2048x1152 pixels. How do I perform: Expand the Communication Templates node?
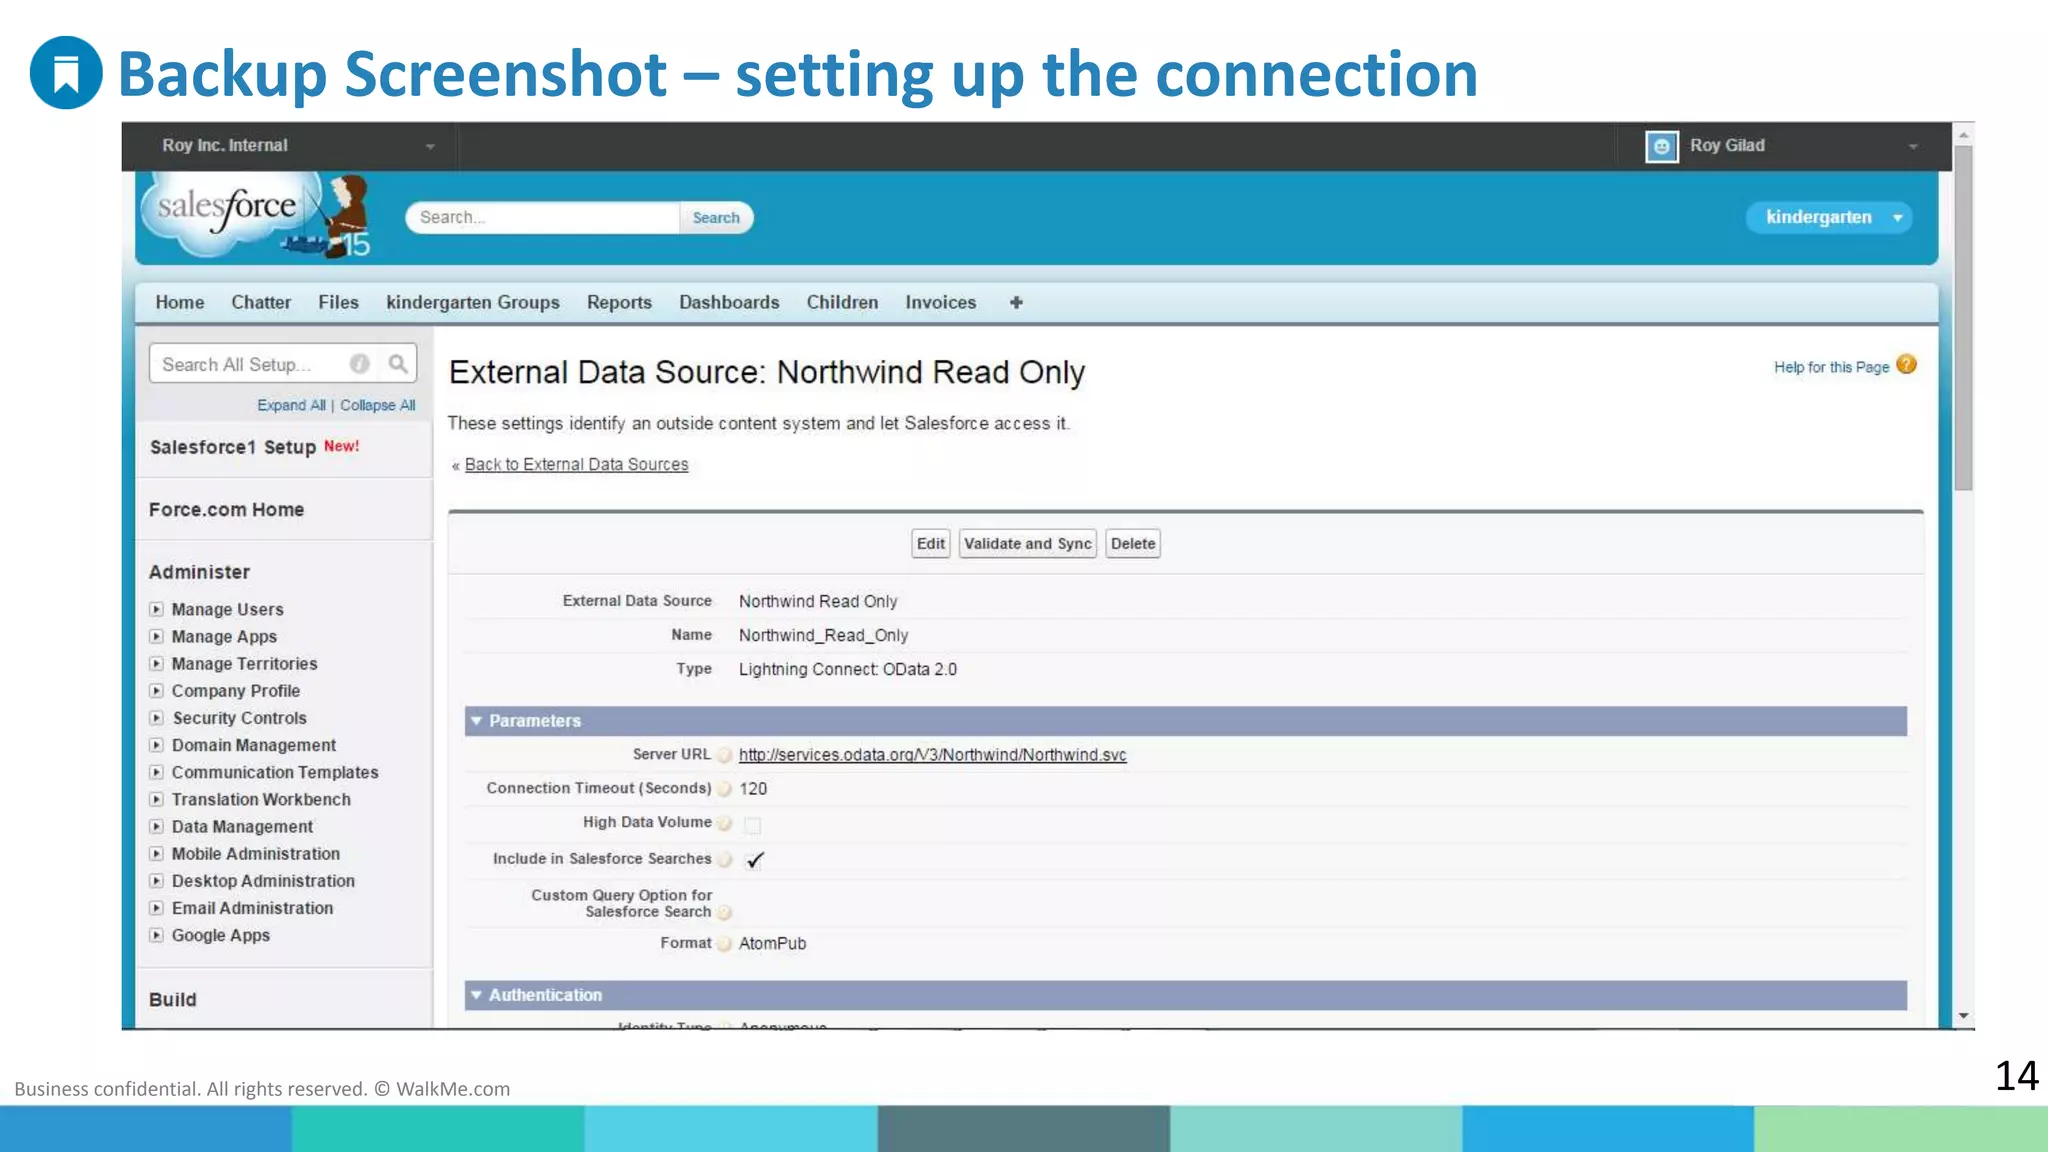156,772
